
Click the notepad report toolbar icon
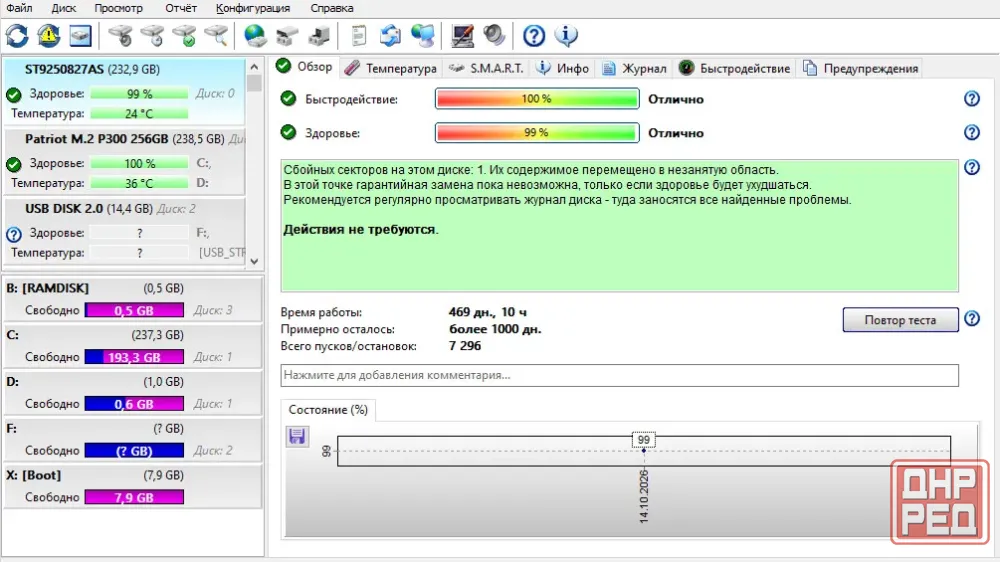click(x=358, y=36)
